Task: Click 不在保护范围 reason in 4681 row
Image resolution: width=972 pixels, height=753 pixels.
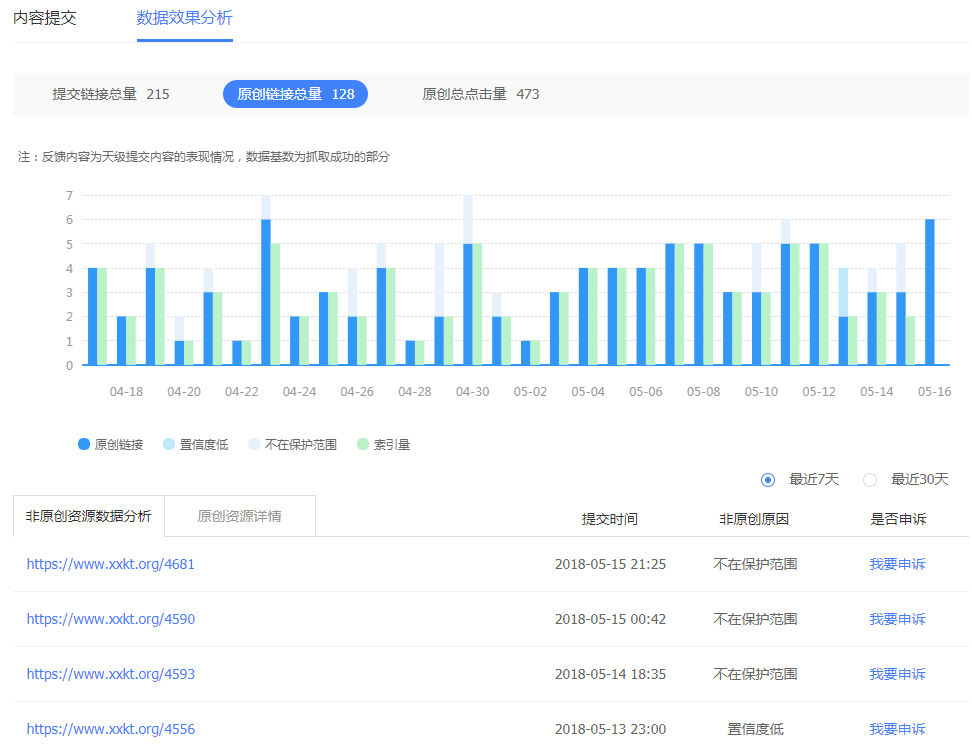Action: pyautogui.click(x=755, y=564)
